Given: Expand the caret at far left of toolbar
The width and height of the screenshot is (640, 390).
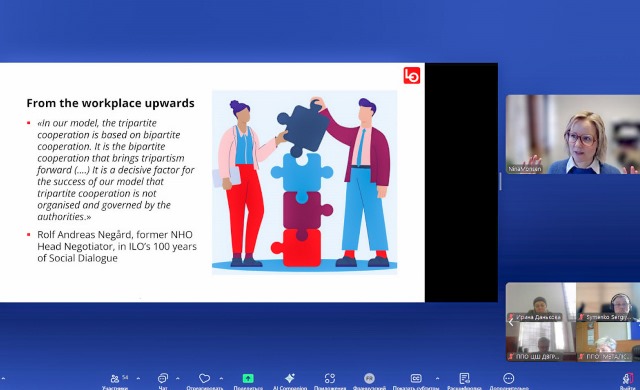Looking at the screenshot, I should pos(3,379).
